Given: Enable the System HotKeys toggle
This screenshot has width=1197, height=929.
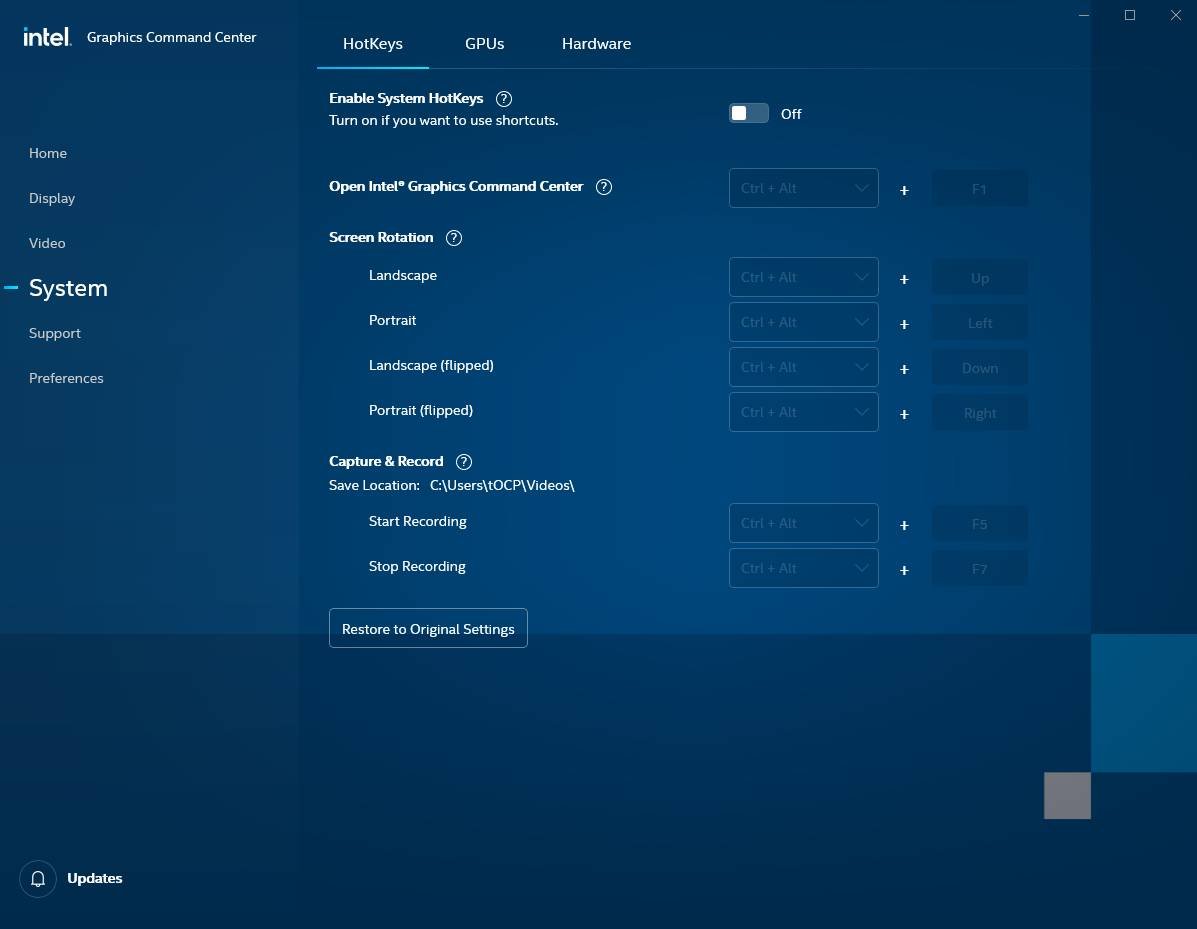Looking at the screenshot, I should 748,114.
